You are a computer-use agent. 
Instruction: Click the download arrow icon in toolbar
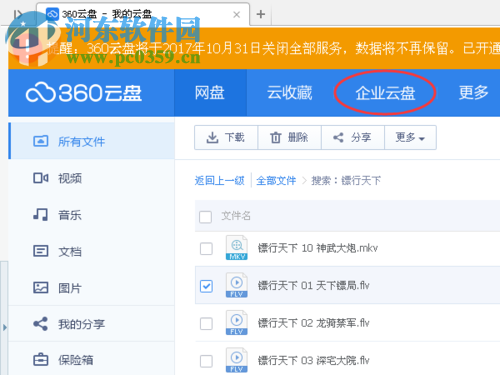pos(212,137)
